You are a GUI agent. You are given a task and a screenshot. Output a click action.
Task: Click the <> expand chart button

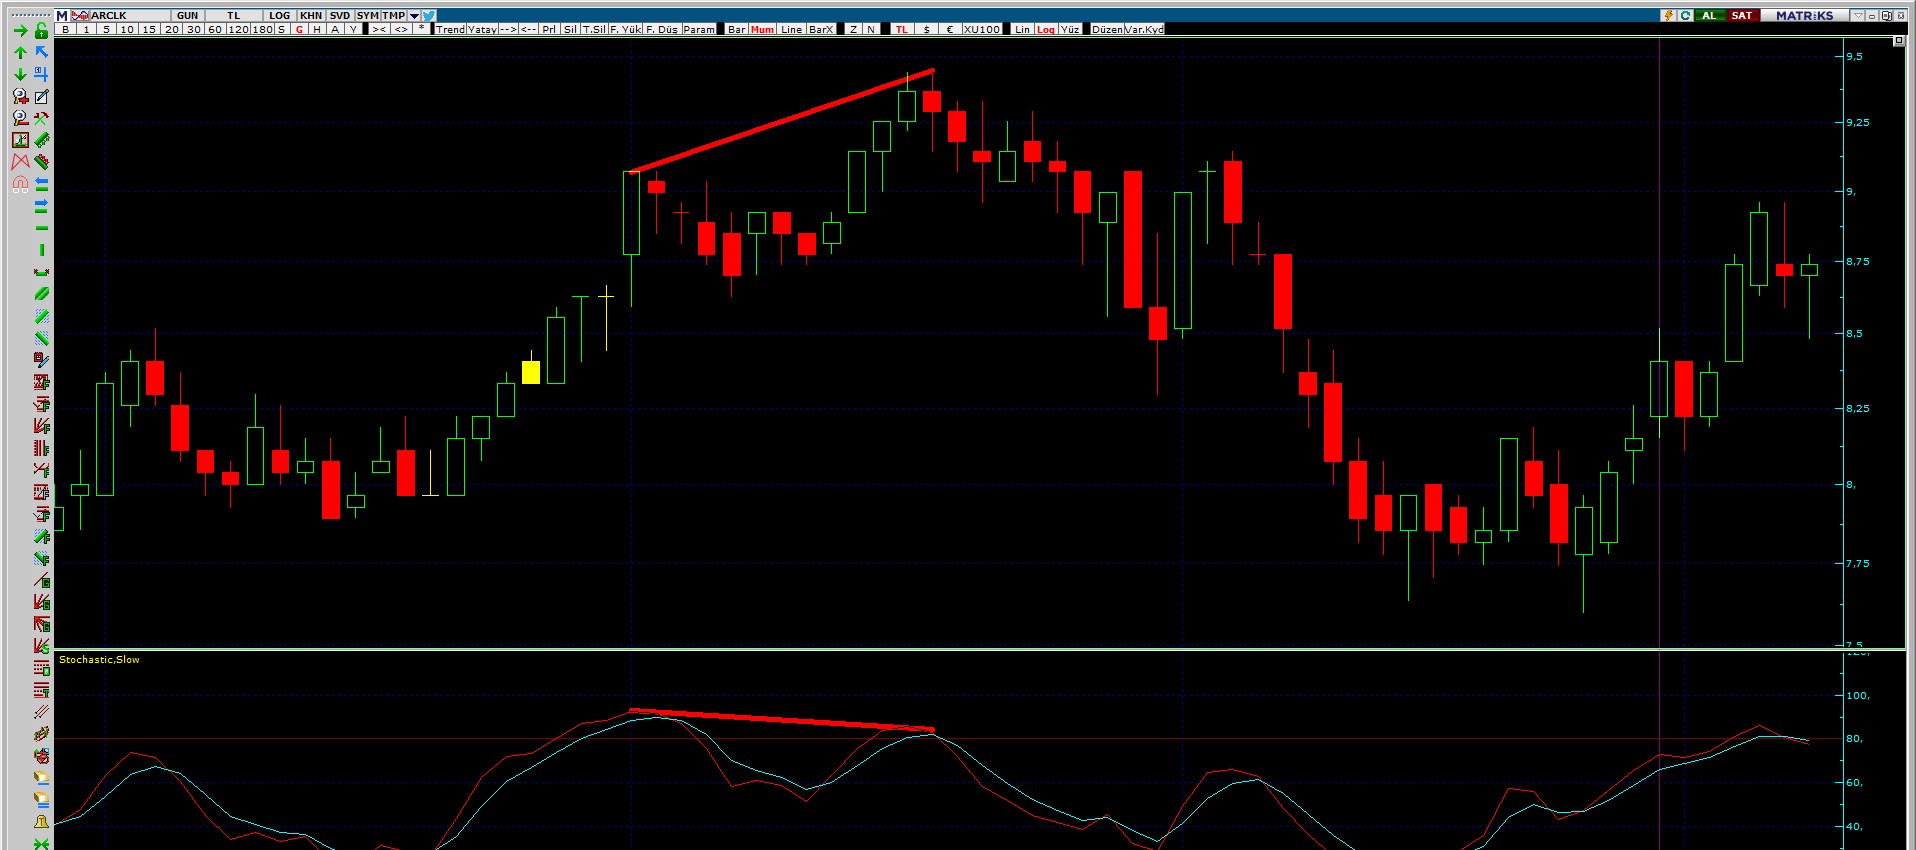[401, 29]
